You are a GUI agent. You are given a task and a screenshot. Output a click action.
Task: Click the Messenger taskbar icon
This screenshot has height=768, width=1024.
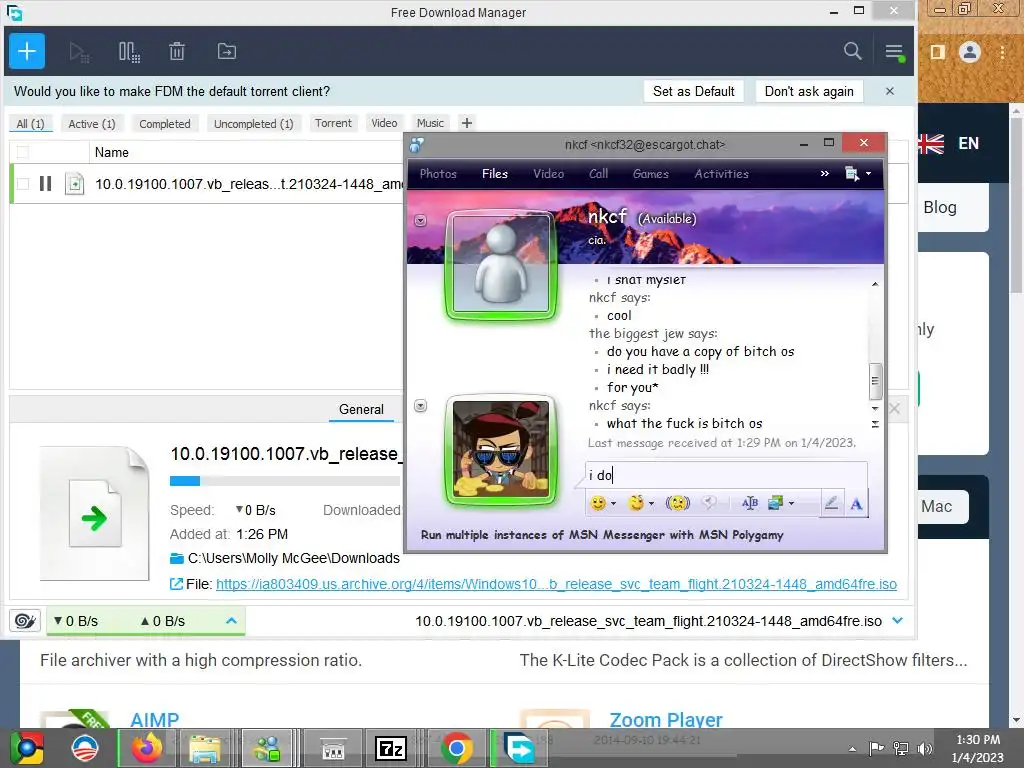point(267,748)
